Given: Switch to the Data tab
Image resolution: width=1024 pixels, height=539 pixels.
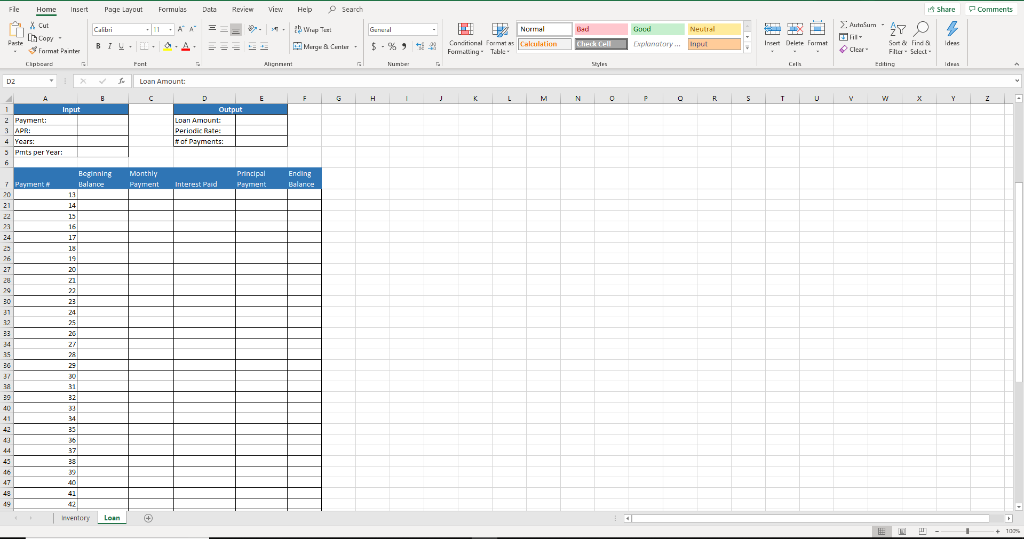Looking at the screenshot, I should (x=209, y=9).
